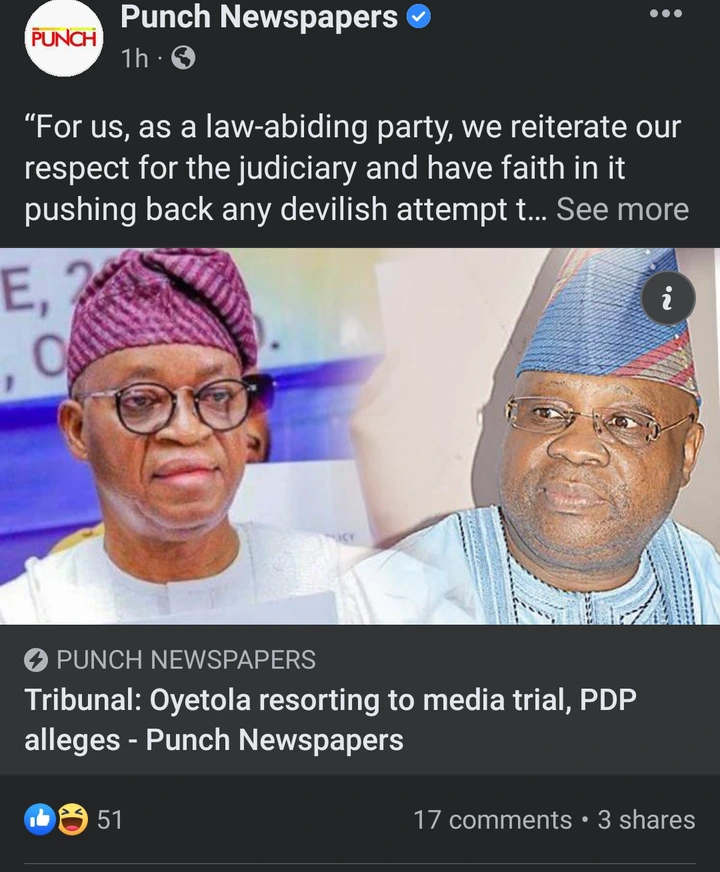Open the Tribunal: Oyetola article headline
The height and width of the screenshot is (872, 720).
[330, 720]
